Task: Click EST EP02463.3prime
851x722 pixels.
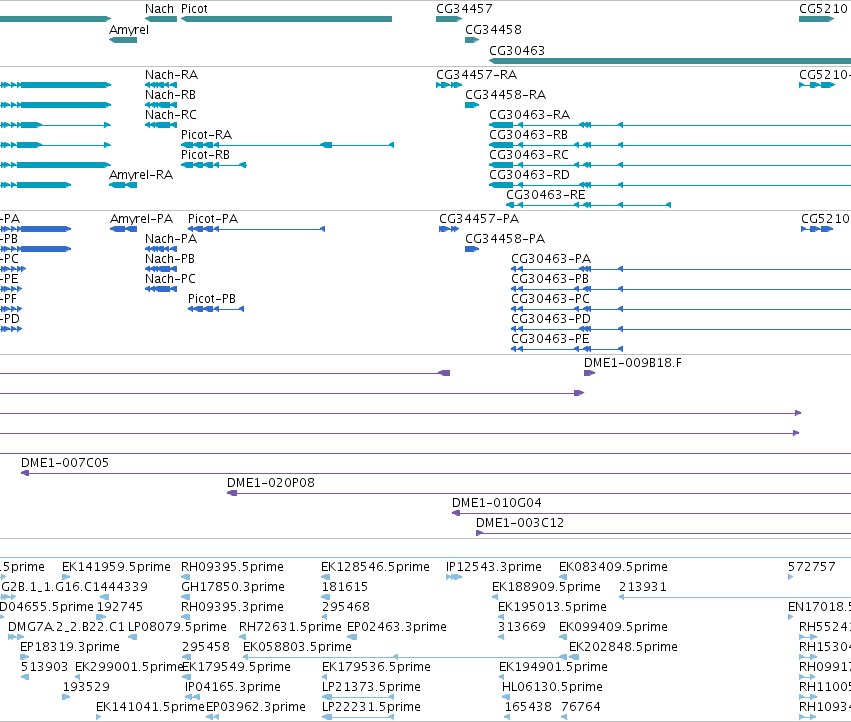Action: 397,627
